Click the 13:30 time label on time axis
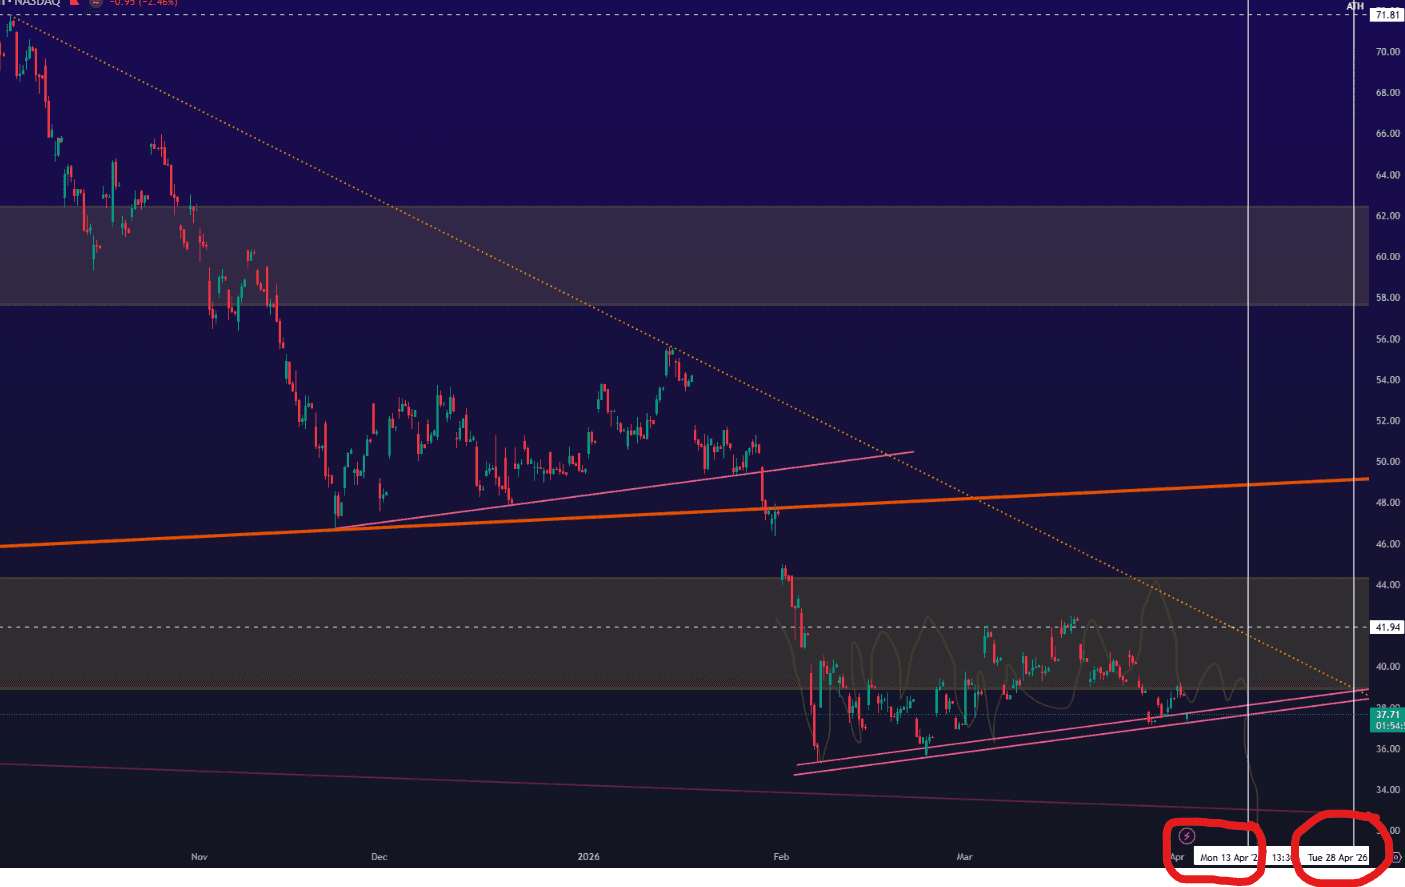This screenshot has width=1405, height=887. tap(1282, 857)
